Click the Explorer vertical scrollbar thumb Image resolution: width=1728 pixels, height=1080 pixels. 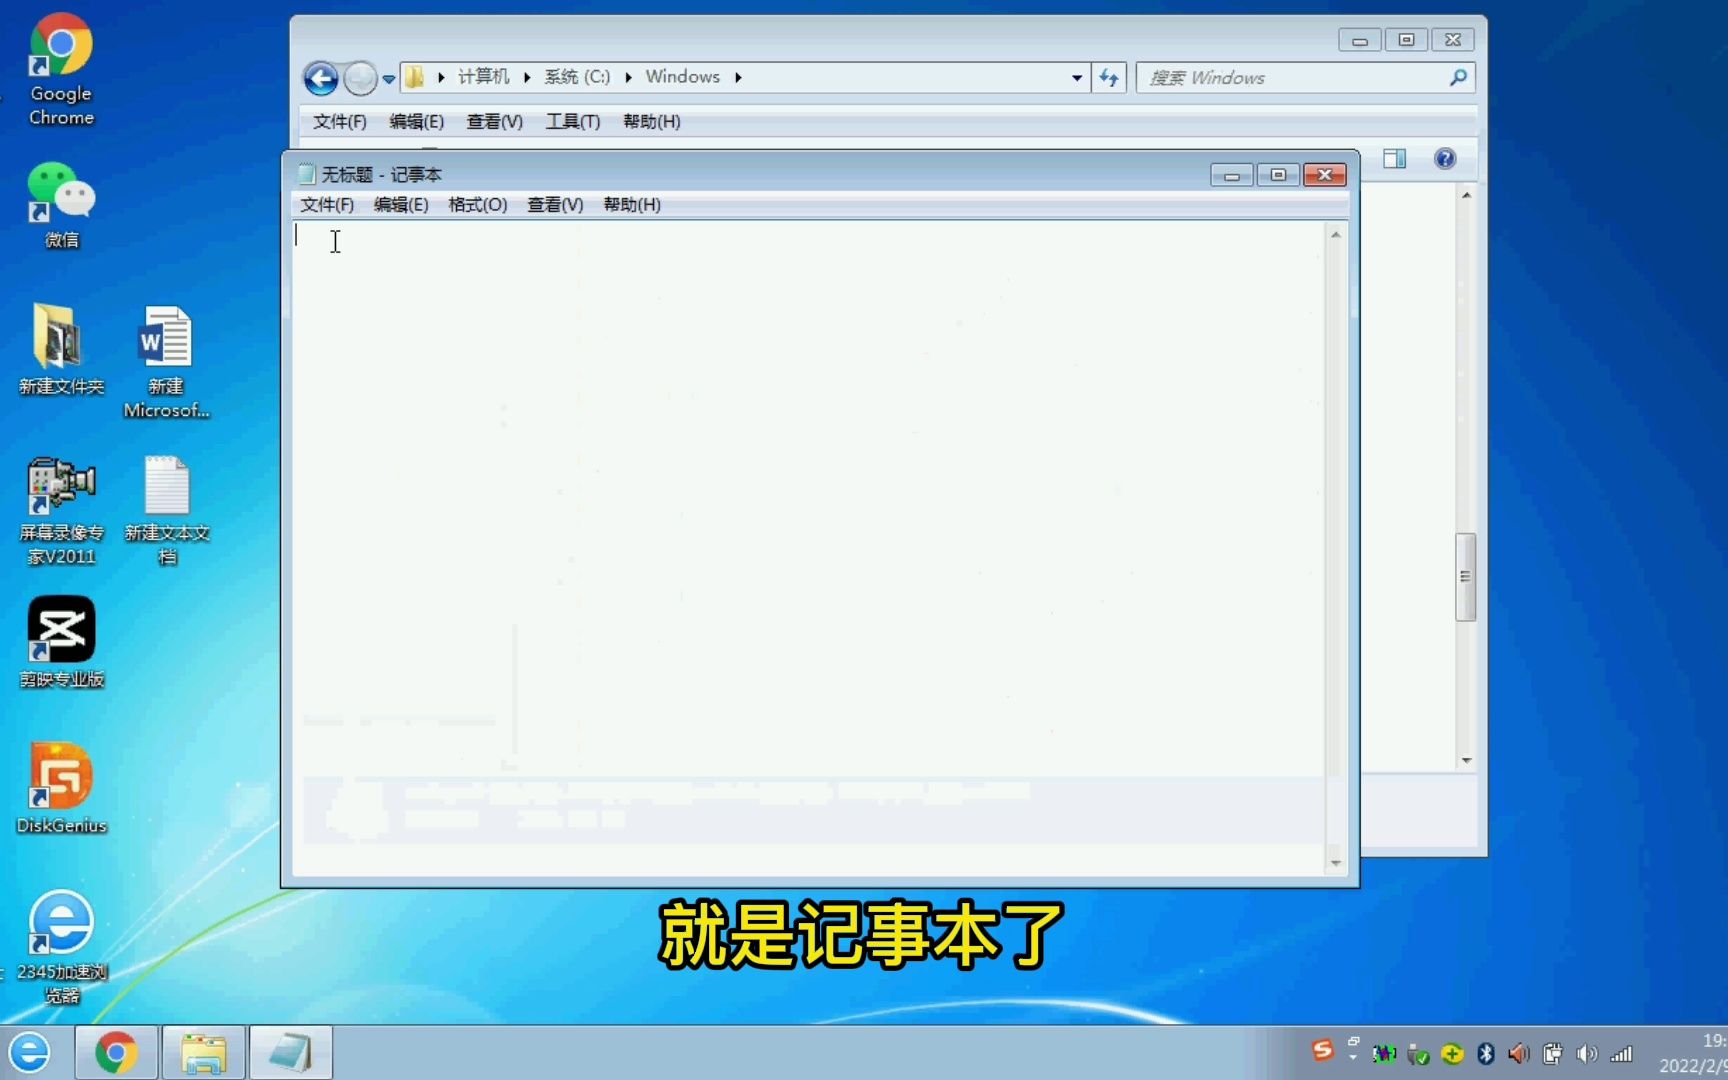pos(1465,577)
